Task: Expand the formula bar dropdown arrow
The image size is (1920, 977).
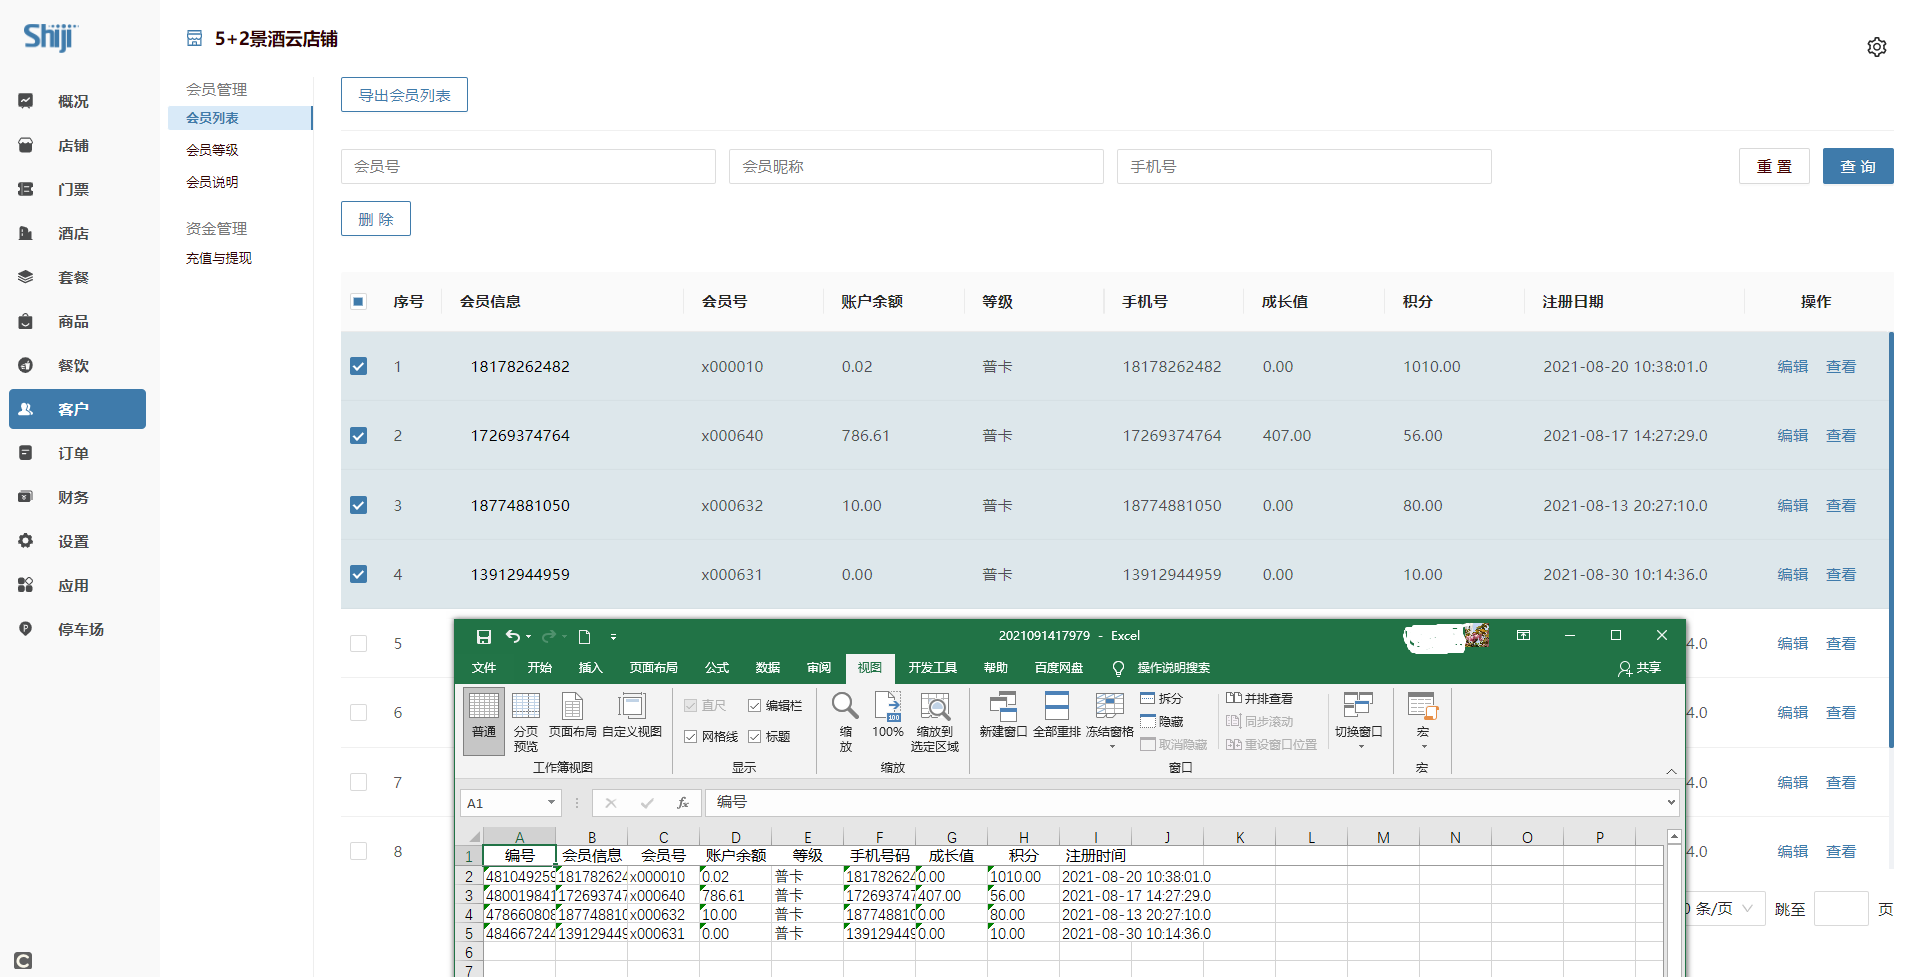Action: [1671, 802]
